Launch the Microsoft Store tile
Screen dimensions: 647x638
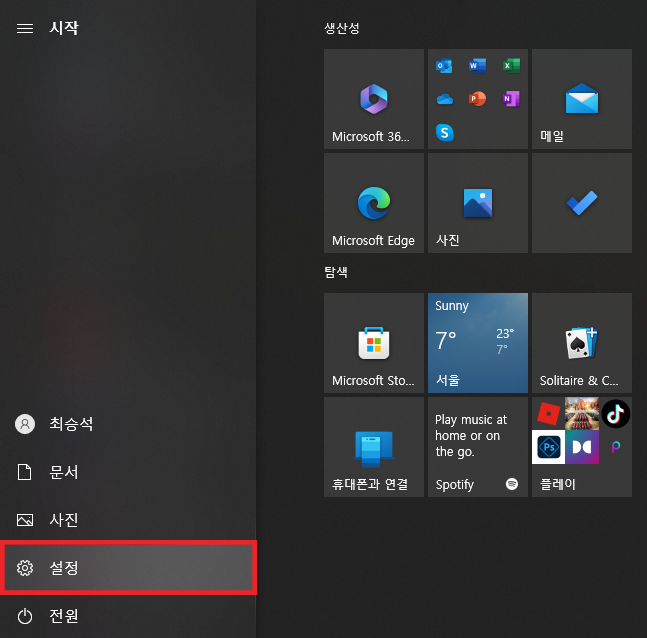click(x=373, y=343)
